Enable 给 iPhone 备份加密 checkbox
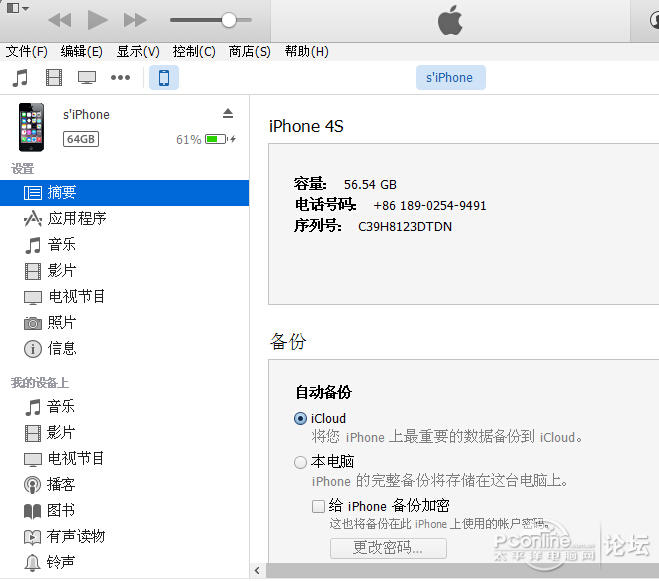Screen dimensions: 659x581 pos(319,506)
